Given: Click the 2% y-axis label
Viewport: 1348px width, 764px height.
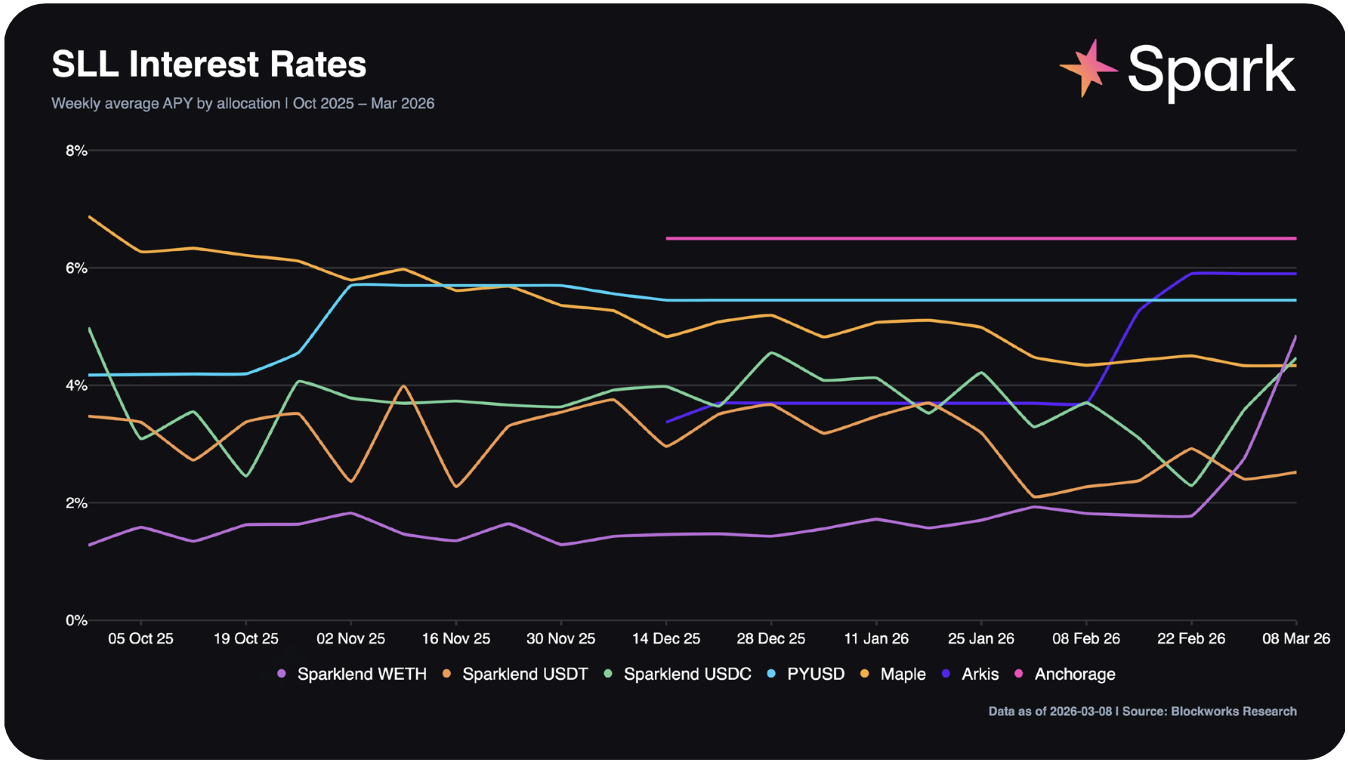Looking at the screenshot, I should click(77, 503).
